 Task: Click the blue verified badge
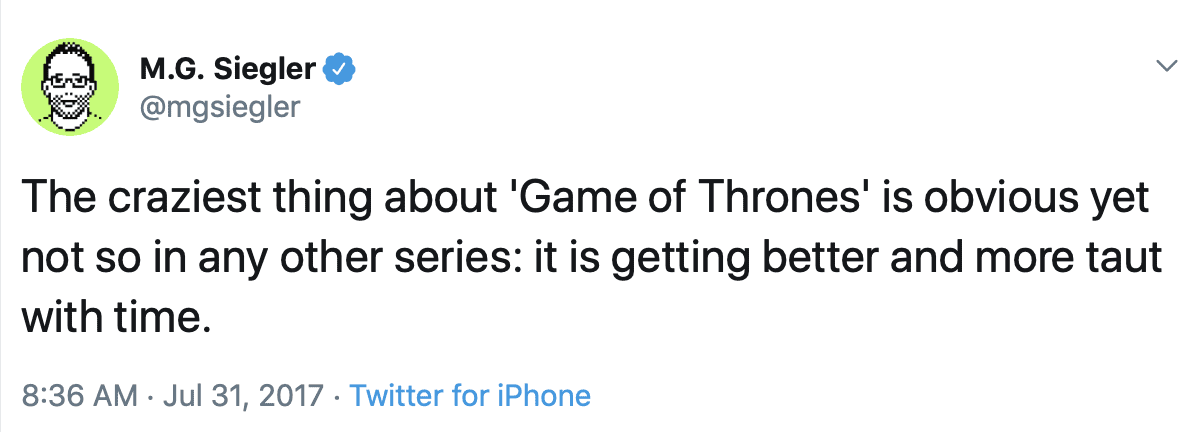[341, 69]
